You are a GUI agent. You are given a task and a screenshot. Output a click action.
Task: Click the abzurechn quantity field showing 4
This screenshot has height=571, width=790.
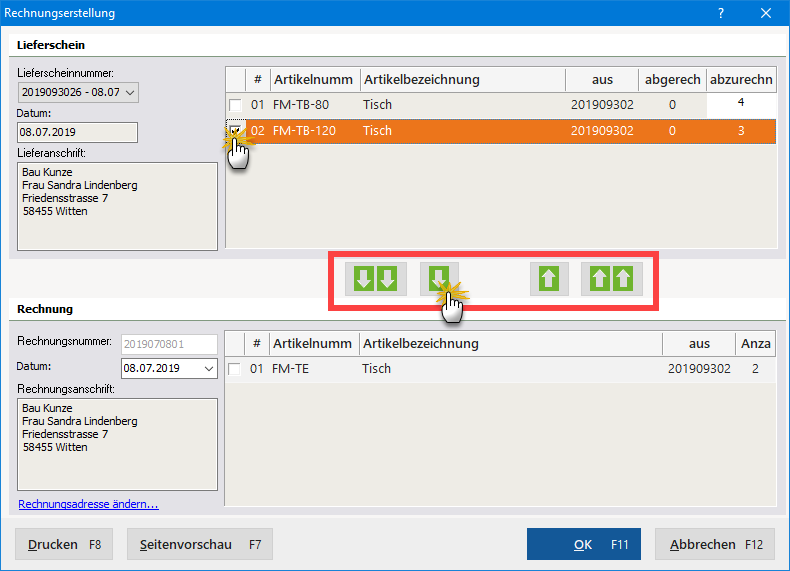click(x=741, y=104)
